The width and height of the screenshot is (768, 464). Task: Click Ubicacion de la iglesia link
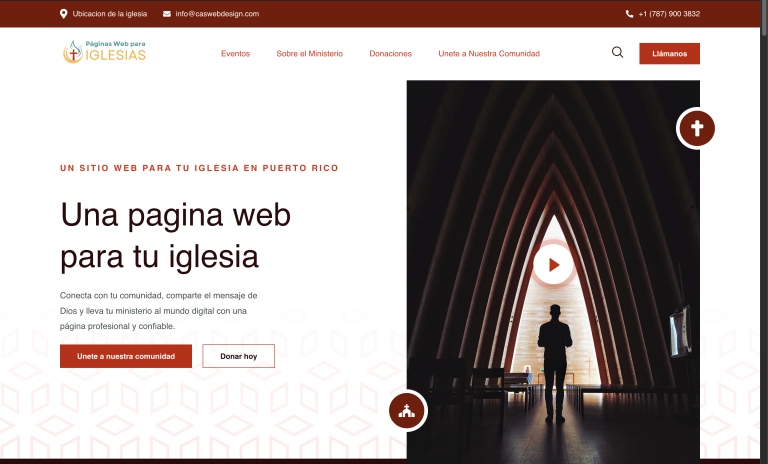[110, 14]
